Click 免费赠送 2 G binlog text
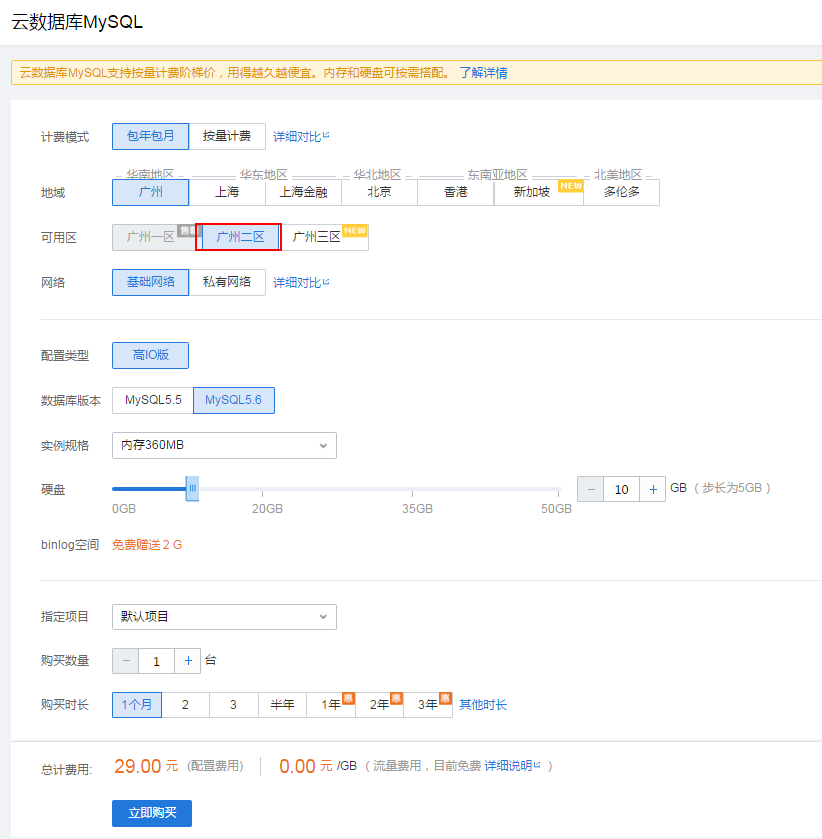The image size is (822, 839). click(147, 545)
